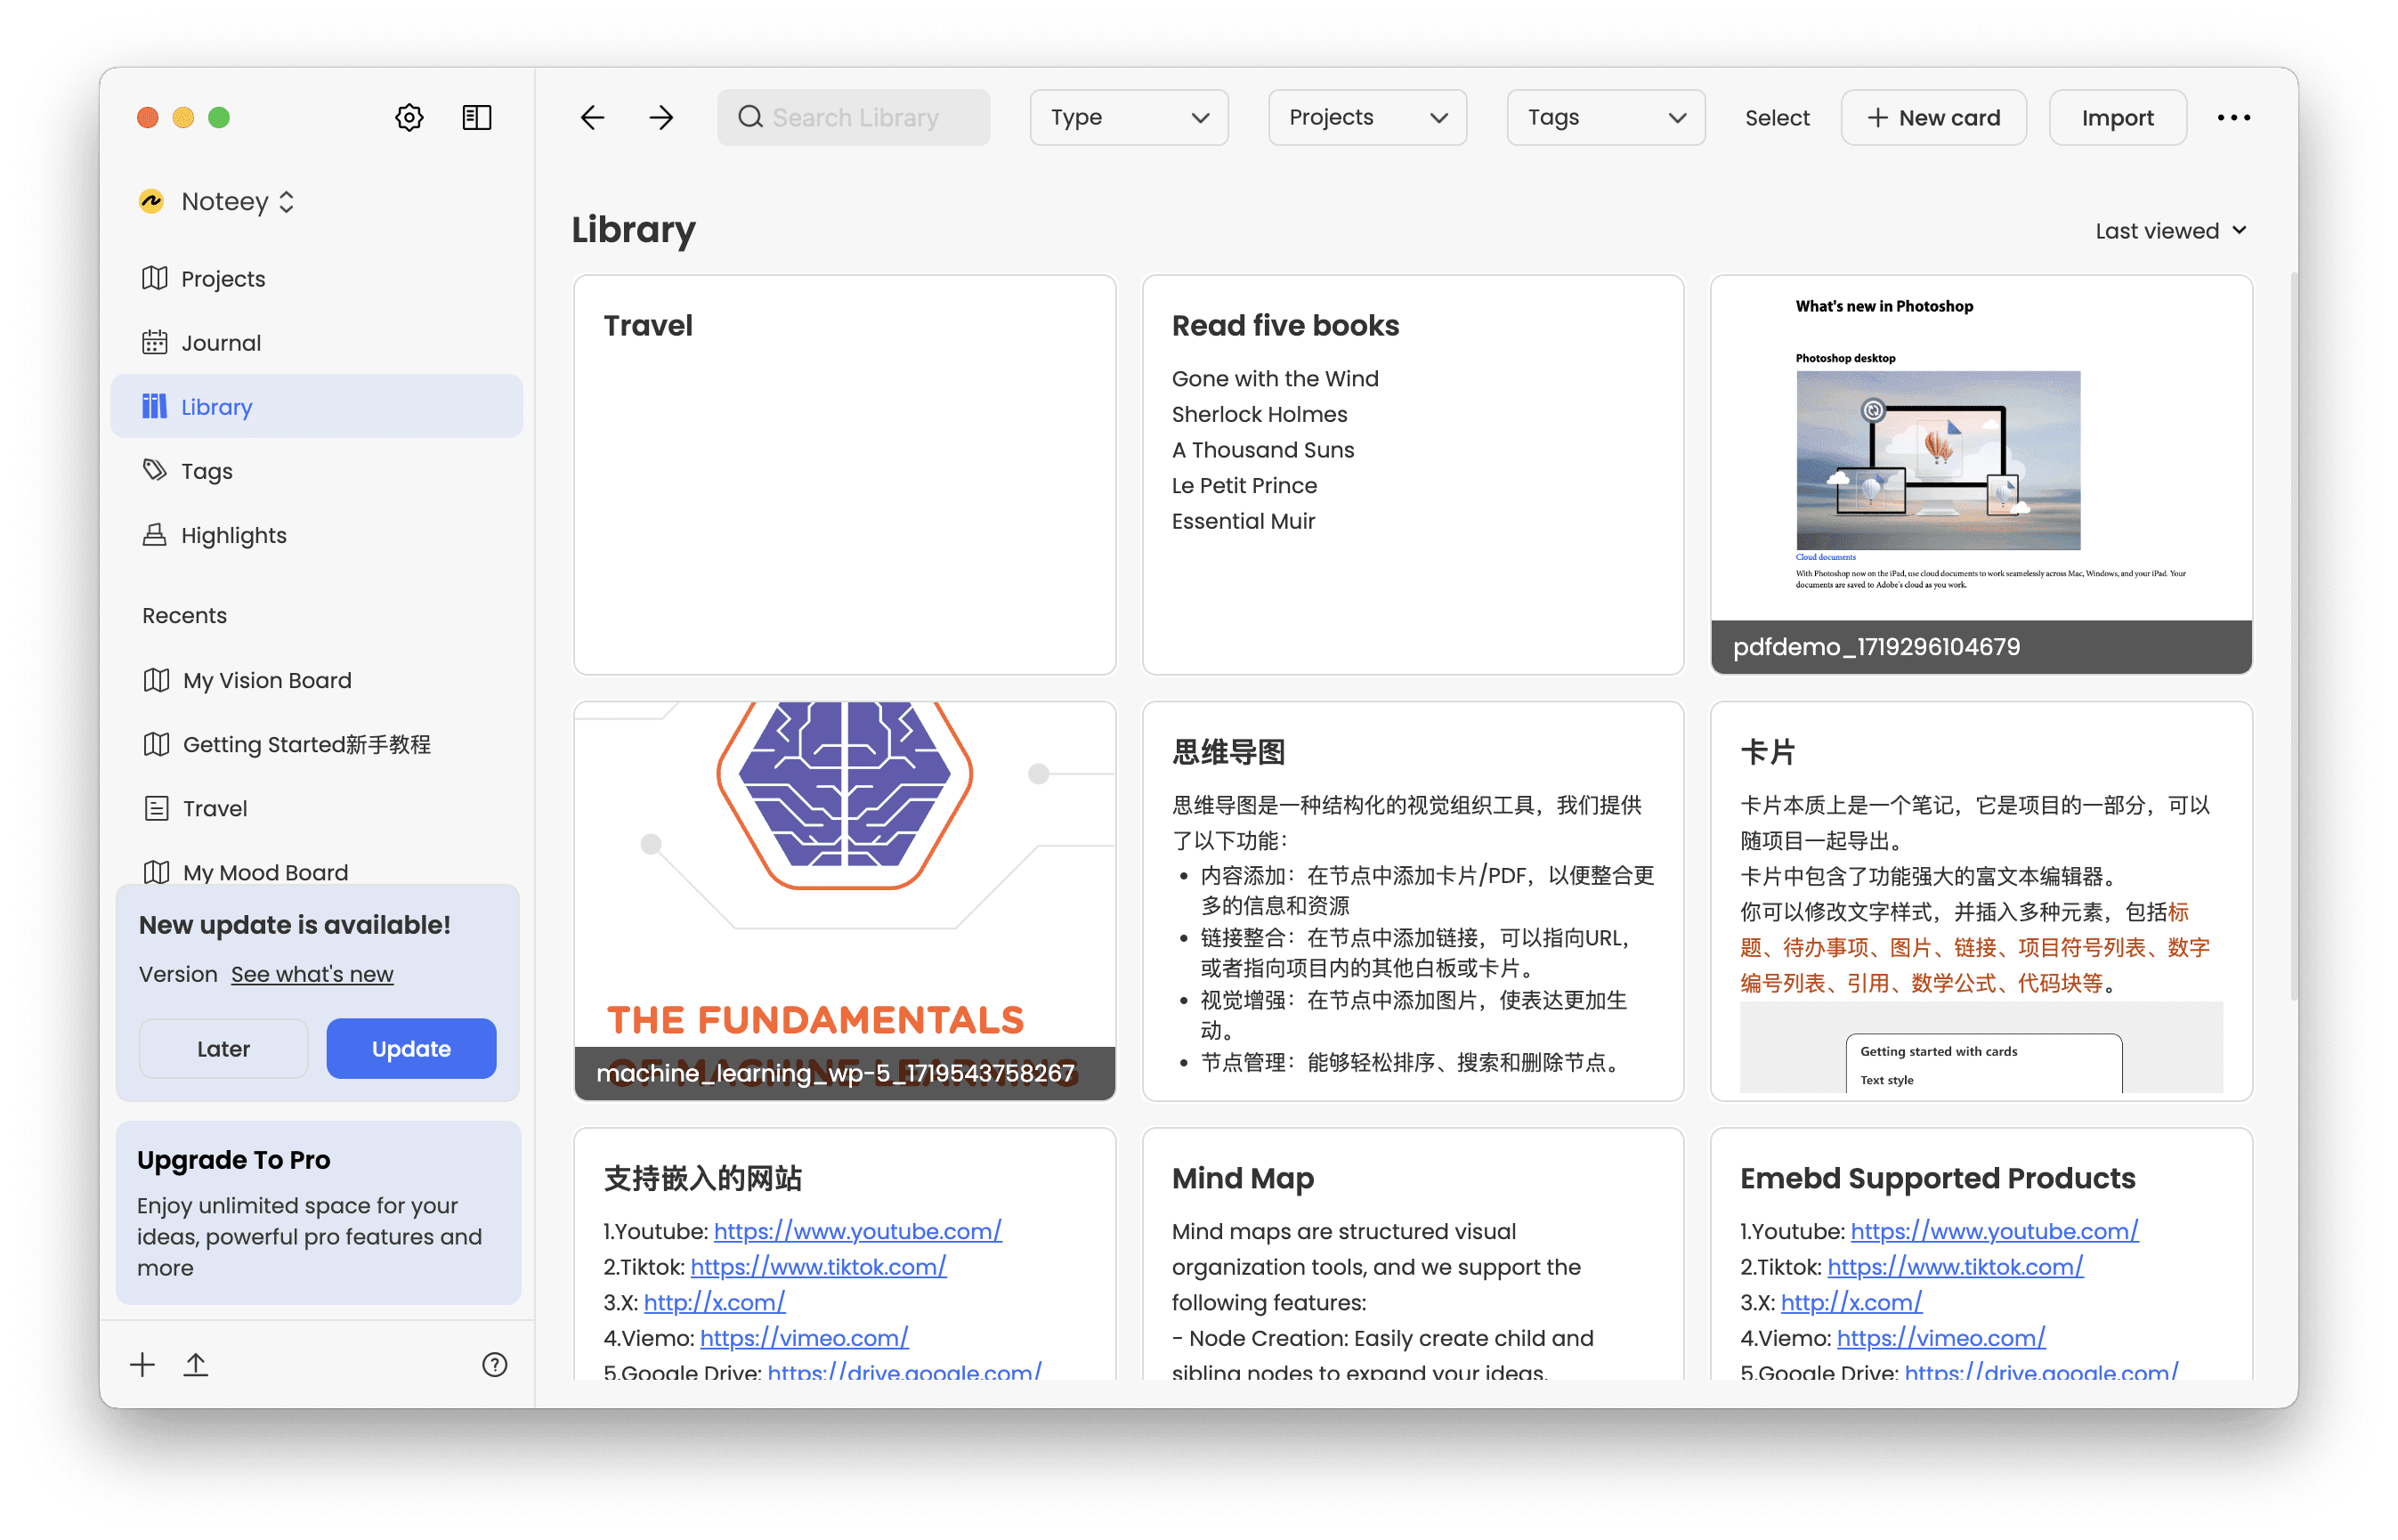The width and height of the screenshot is (2398, 1540).
Task: Click the My Vision Board icon in Recents
Action: click(x=156, y=680)
